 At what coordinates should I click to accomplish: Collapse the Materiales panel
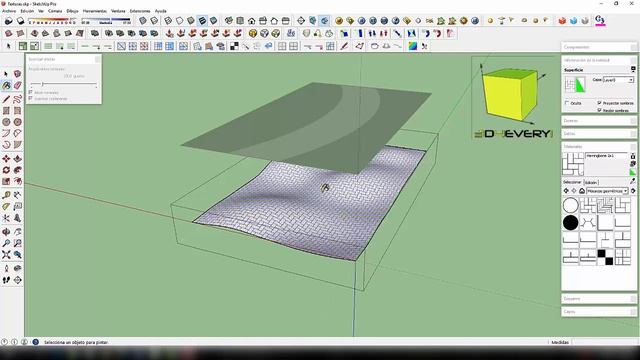tap(599, 146)
